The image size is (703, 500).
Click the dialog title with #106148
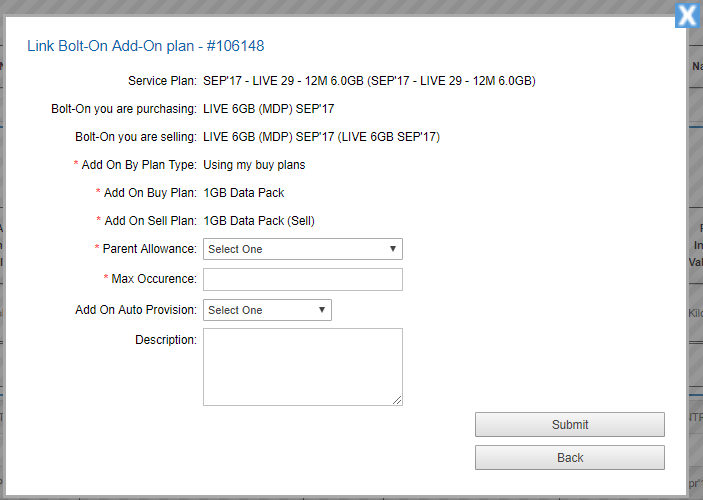pyautogui.click(x=145, y=46)
